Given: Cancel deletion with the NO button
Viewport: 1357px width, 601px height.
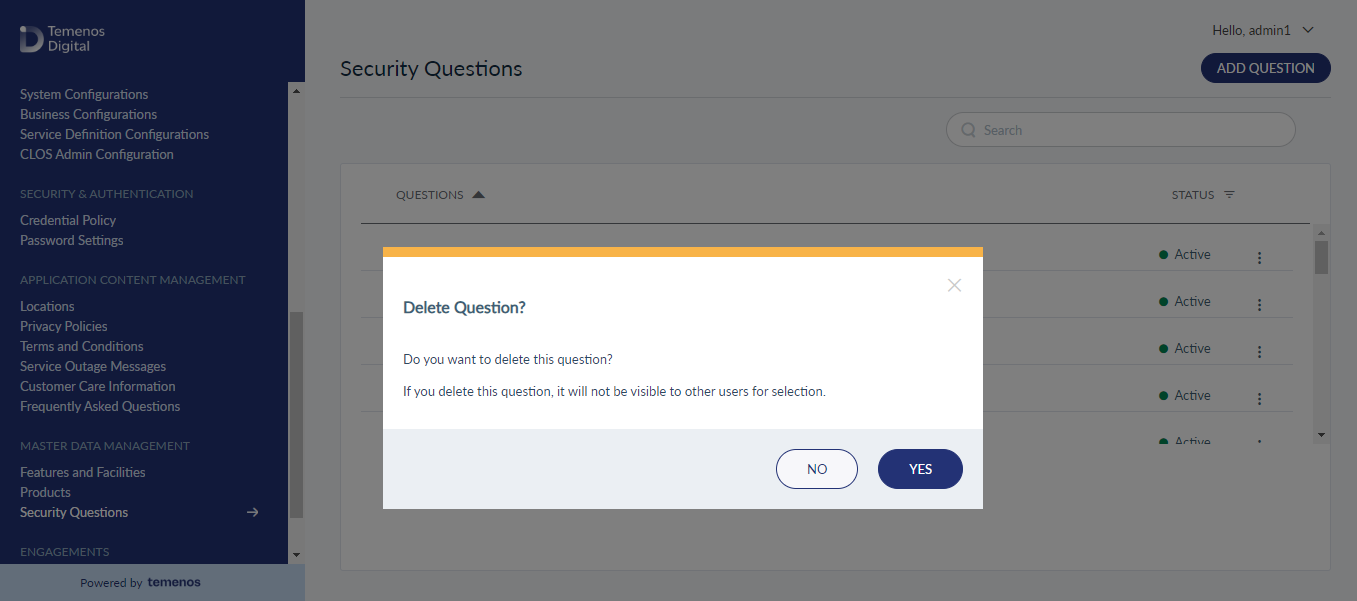Looking at the screenshot, I should pos(817,469).
